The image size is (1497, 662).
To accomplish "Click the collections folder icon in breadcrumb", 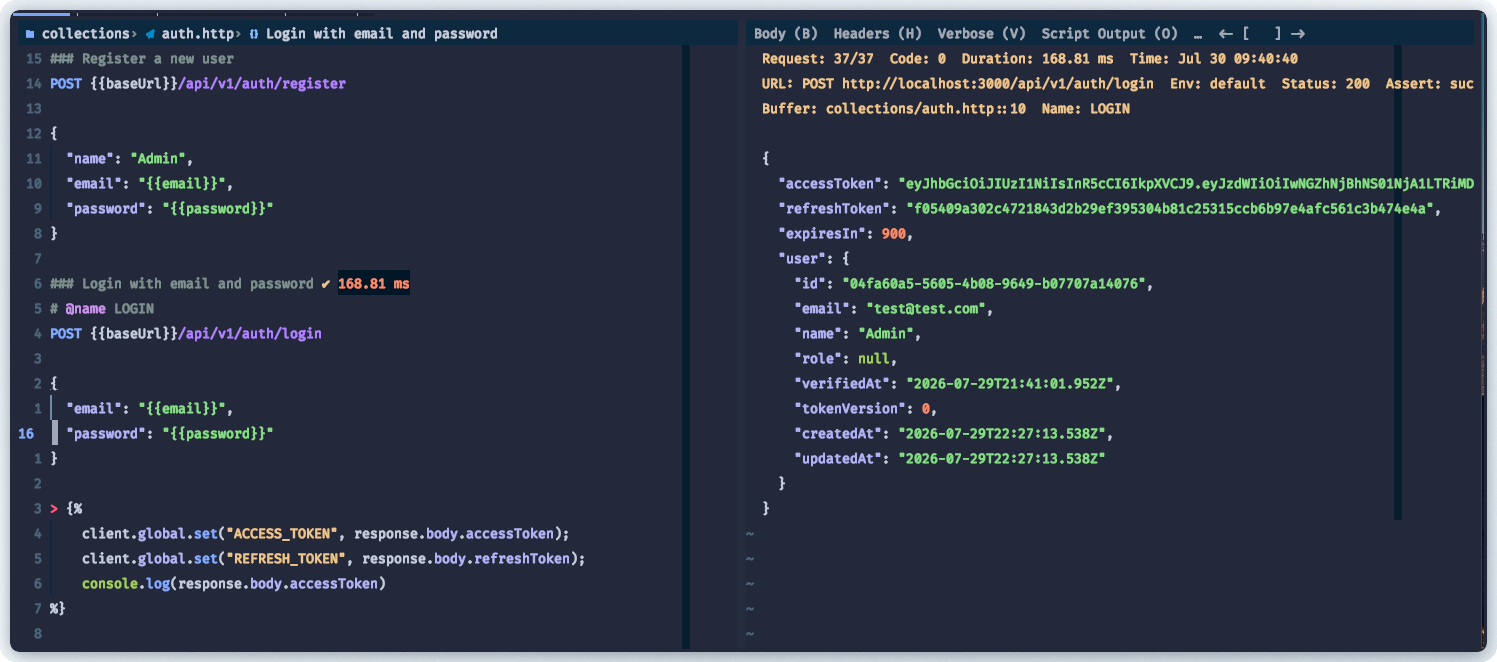I will point(30,34).
